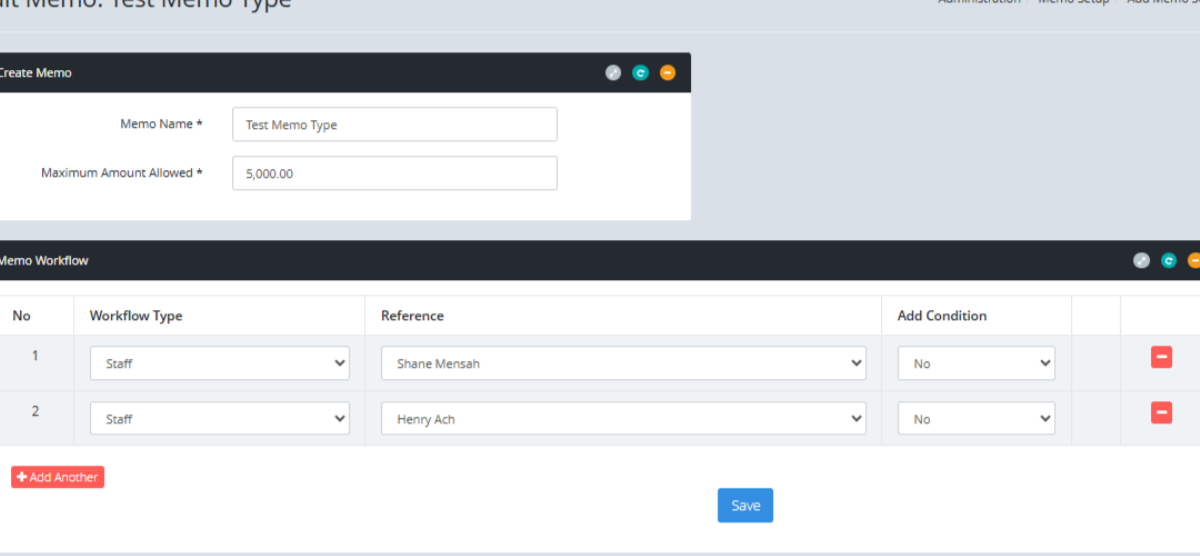
Task: Click into the Maximum Amount Allowed field
Action: tap(394, 173)
